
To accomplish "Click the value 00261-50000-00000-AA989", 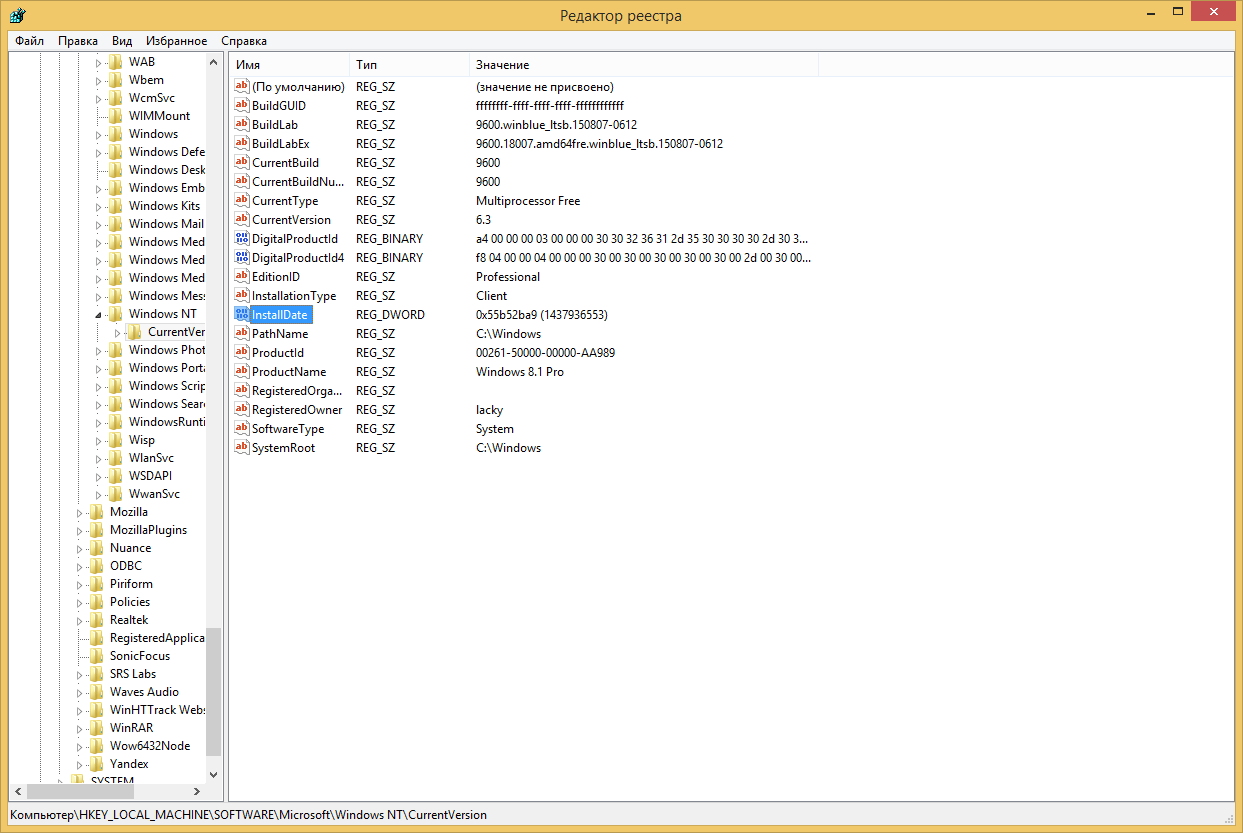I will pyautogui.click(x=545, y=352).
